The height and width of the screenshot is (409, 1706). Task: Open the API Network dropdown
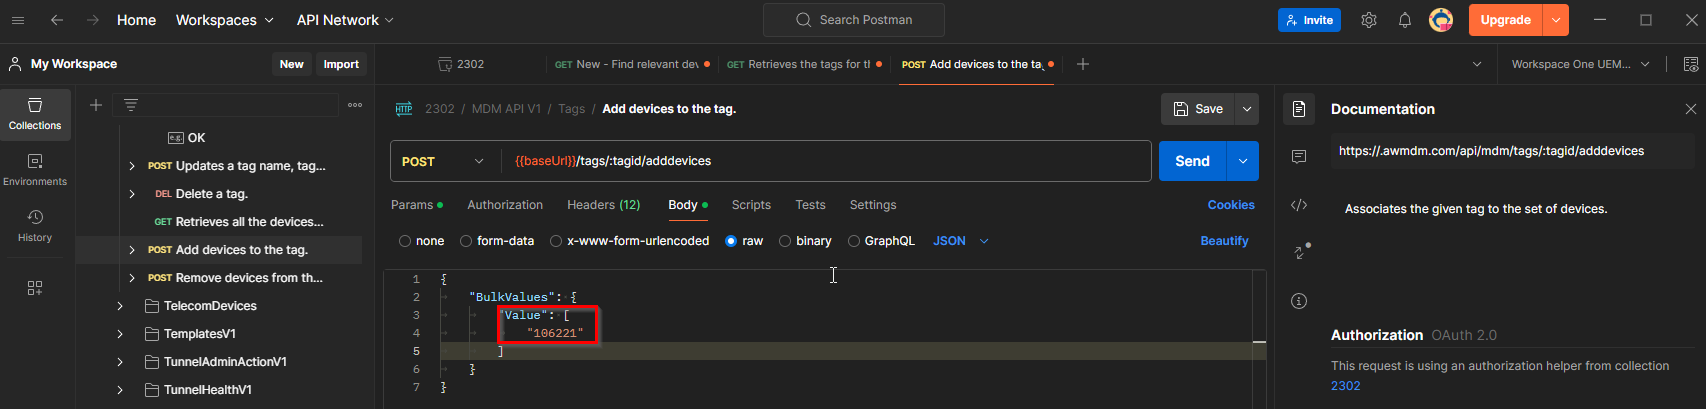click(345, 20)
